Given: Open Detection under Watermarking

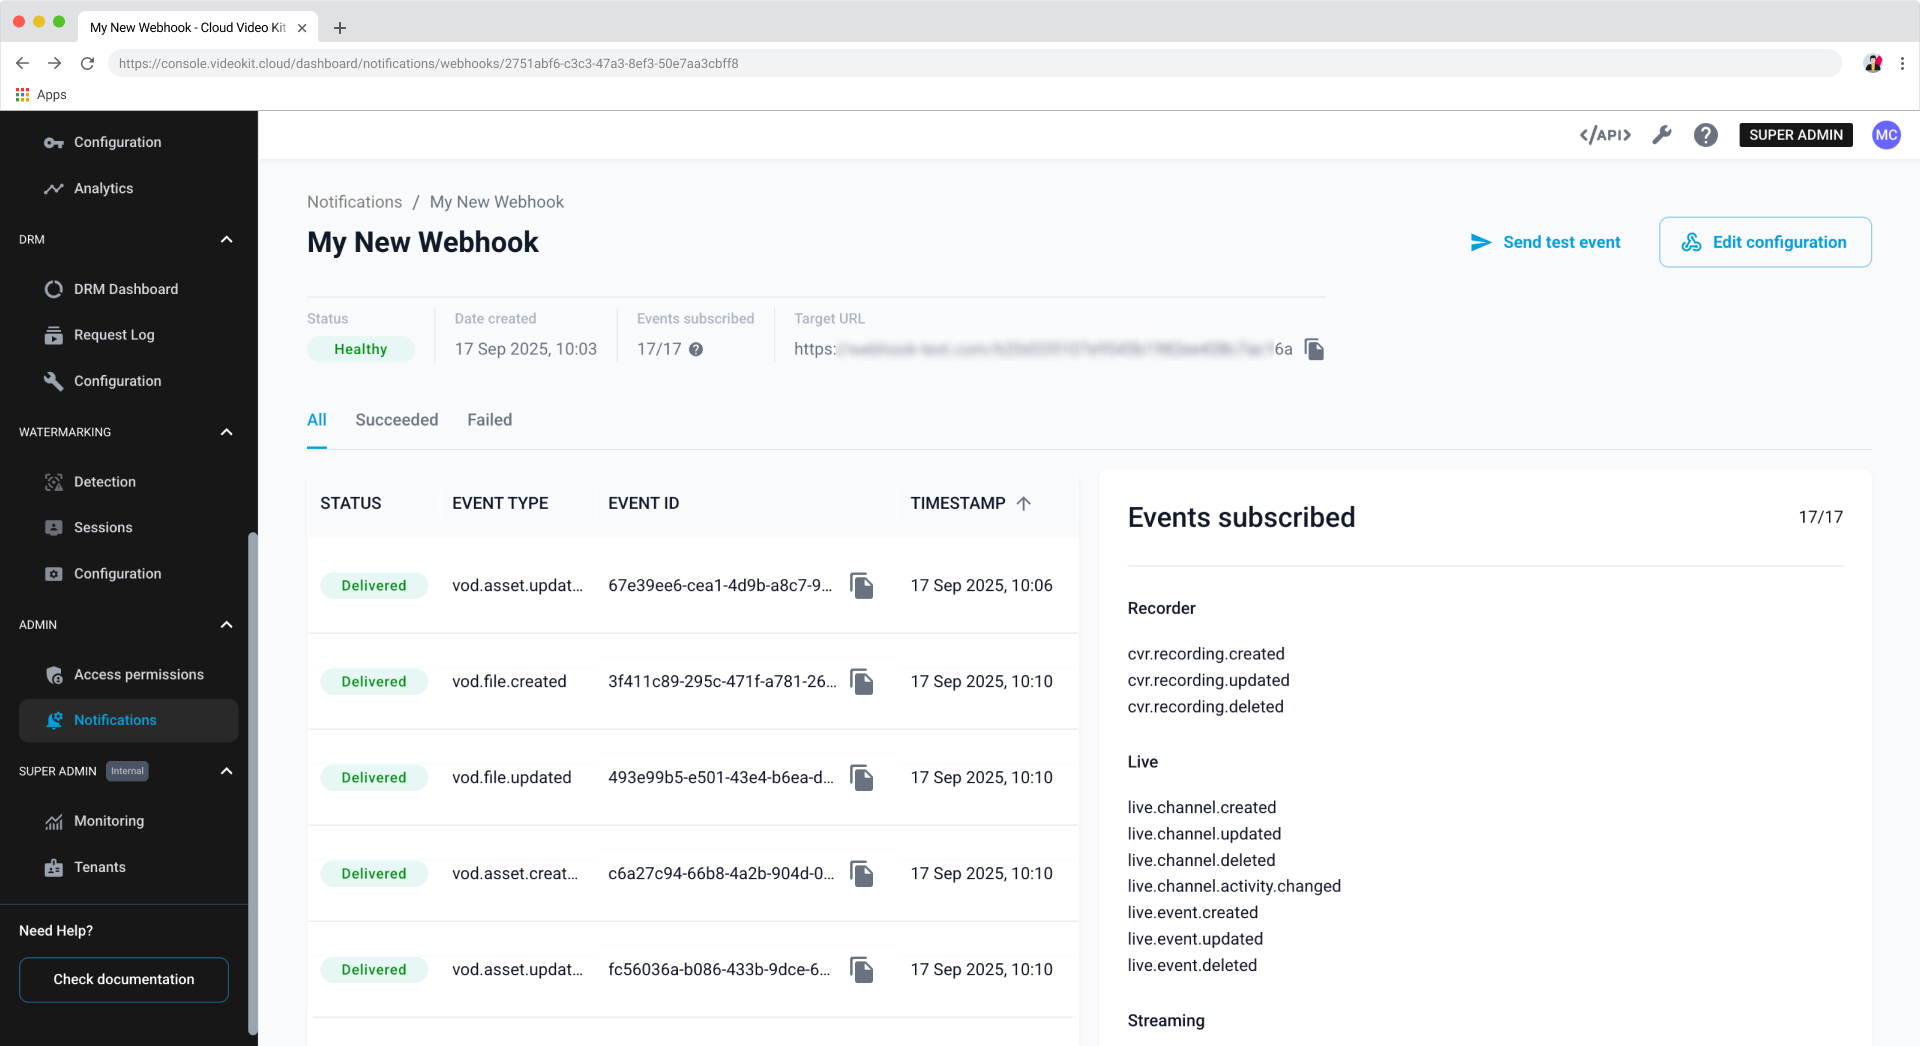Looking at the screenshot, I should tap(105, 481).
